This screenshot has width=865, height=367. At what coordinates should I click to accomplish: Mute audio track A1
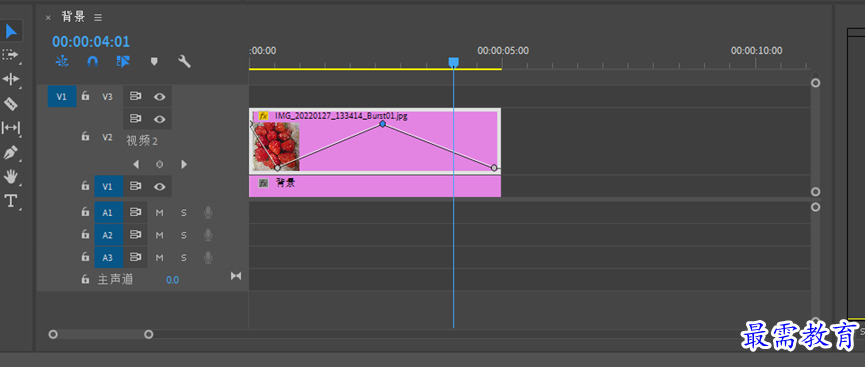click(159, 212)
